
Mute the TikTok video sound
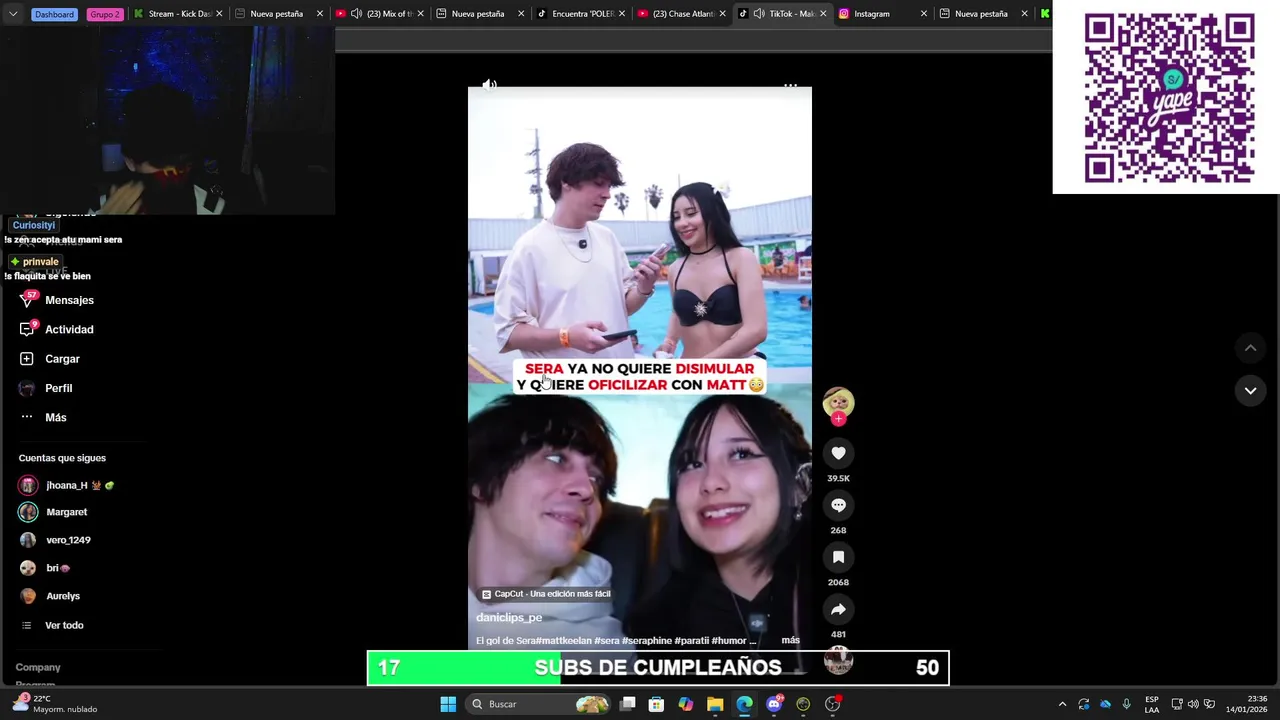(x=489, y=85)
